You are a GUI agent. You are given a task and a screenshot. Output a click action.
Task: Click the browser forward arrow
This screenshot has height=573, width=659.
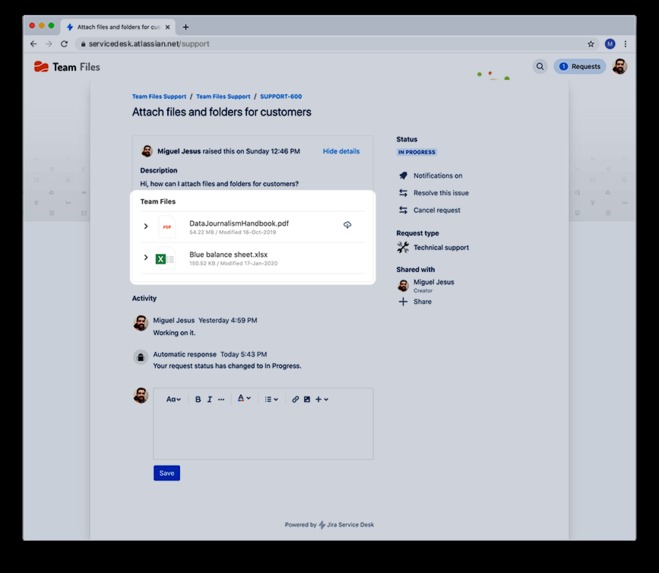click(49, 44)
